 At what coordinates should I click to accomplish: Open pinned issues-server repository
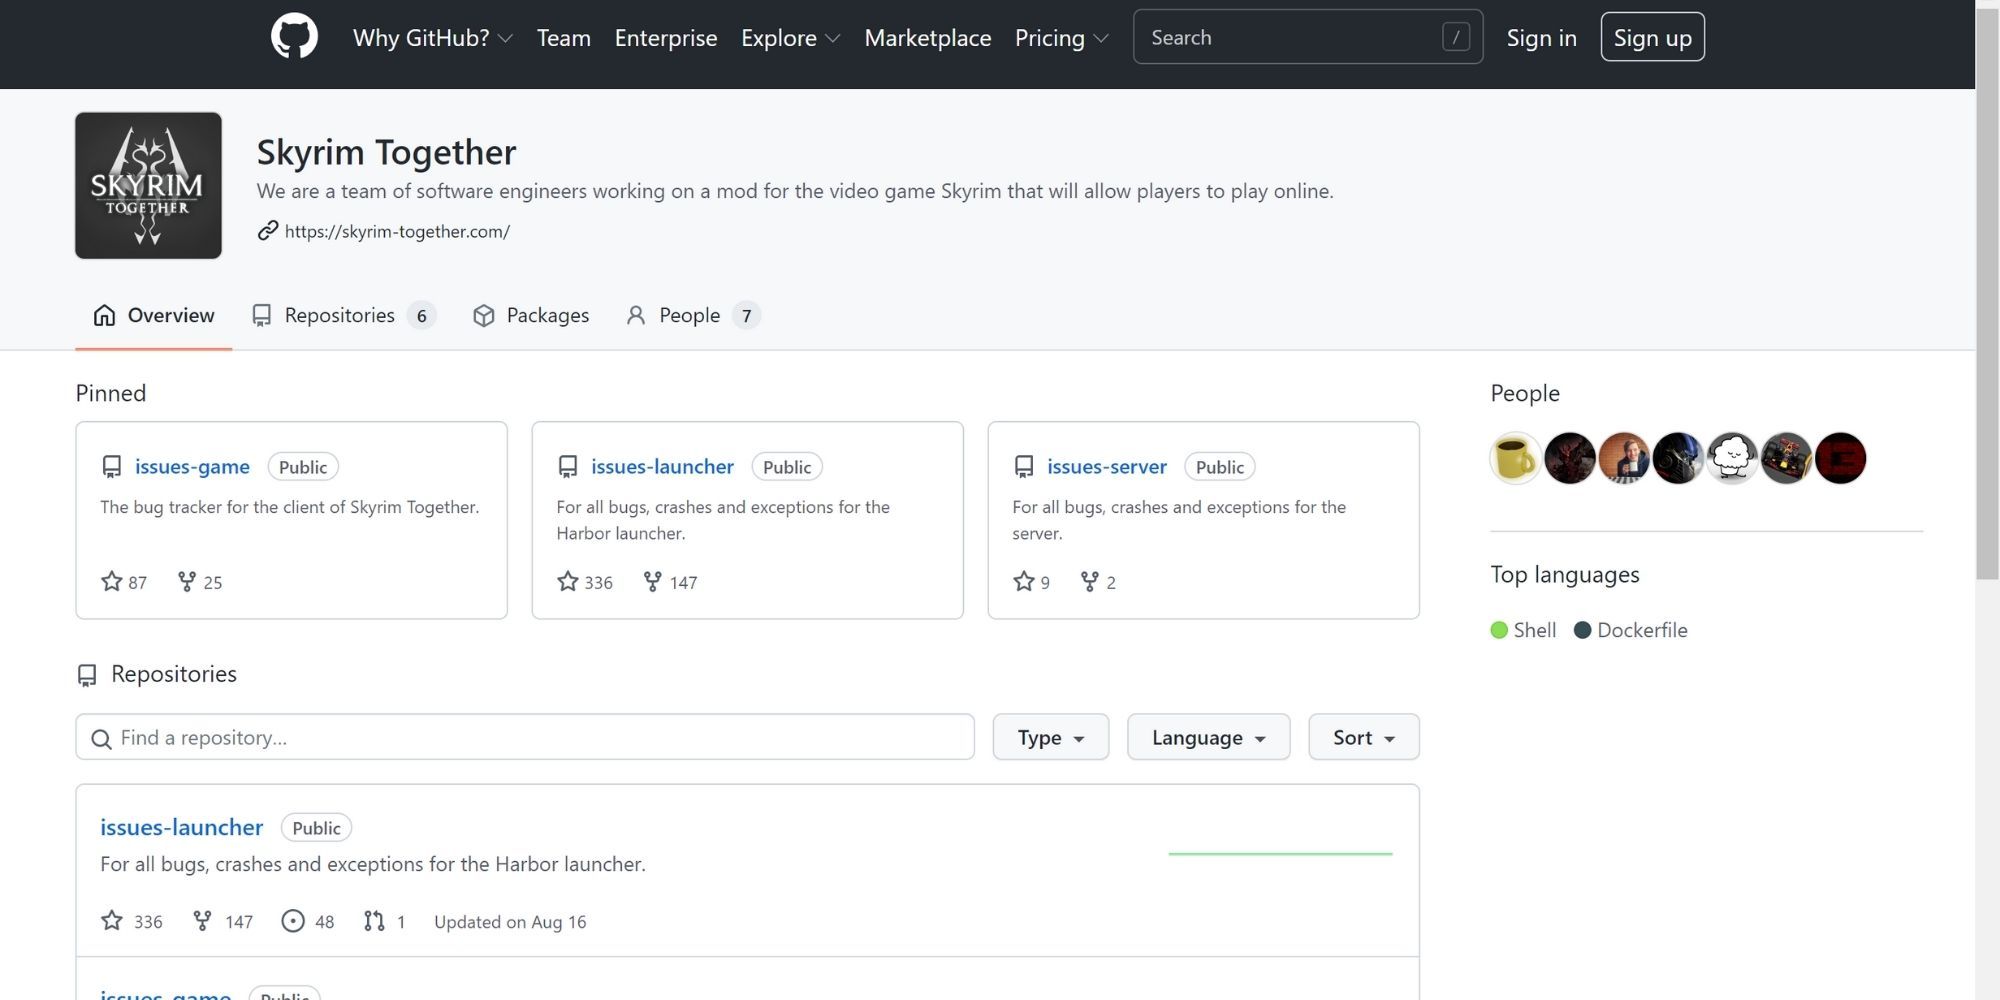pyautogui.click(x=1106, y=466)
